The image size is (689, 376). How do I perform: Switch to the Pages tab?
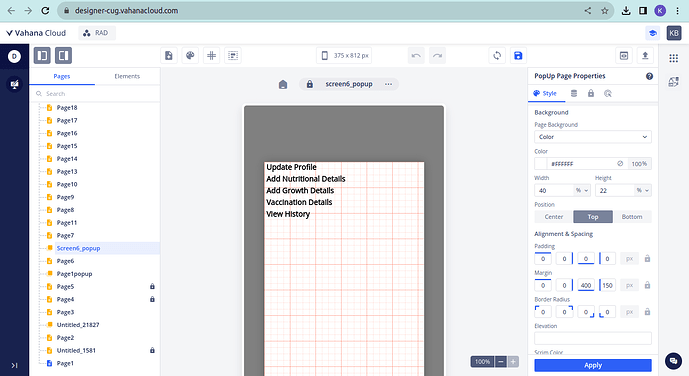(x=62, y=76)
